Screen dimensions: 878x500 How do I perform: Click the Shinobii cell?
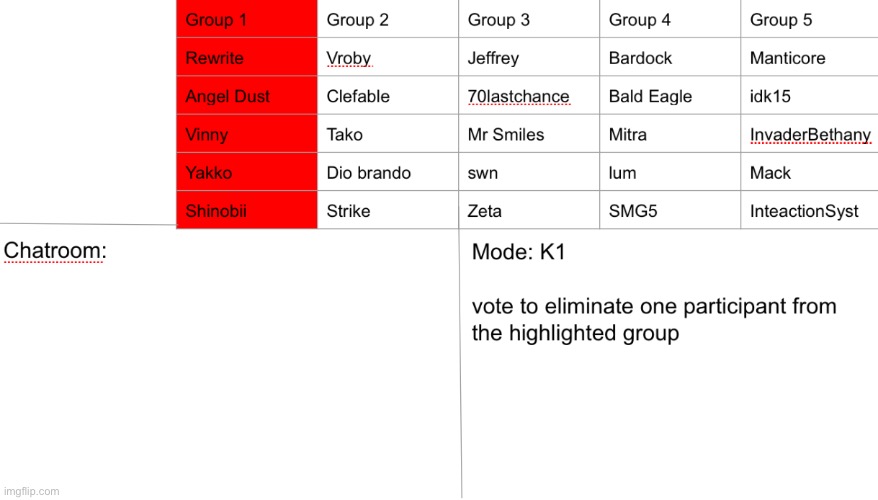click(x=247, y=211)
